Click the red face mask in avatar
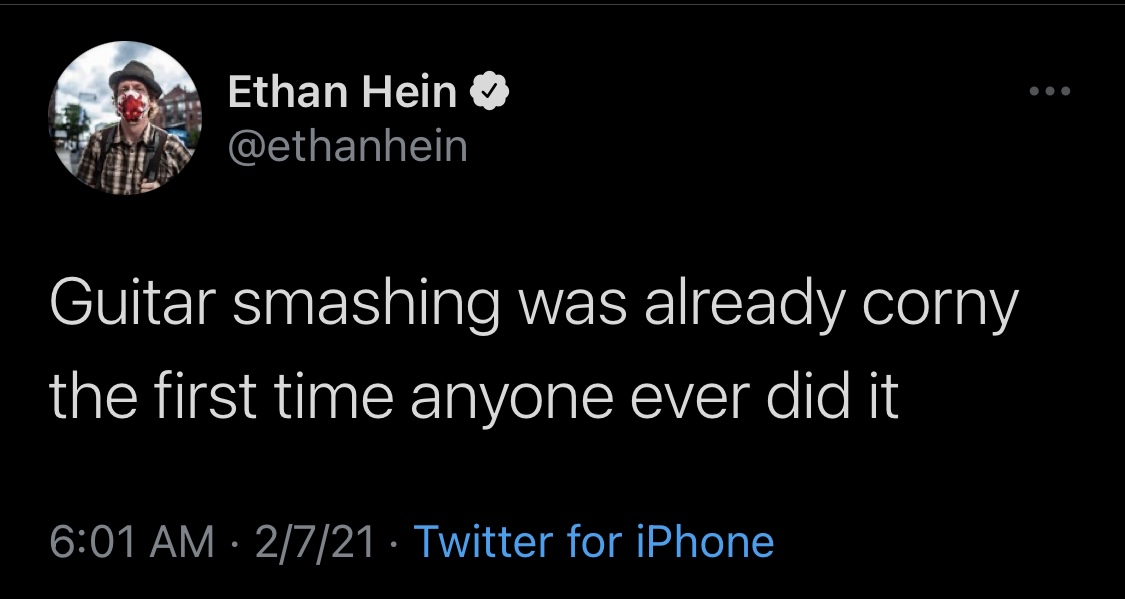The image size is (1125, 599). click(x=133, y=106)
